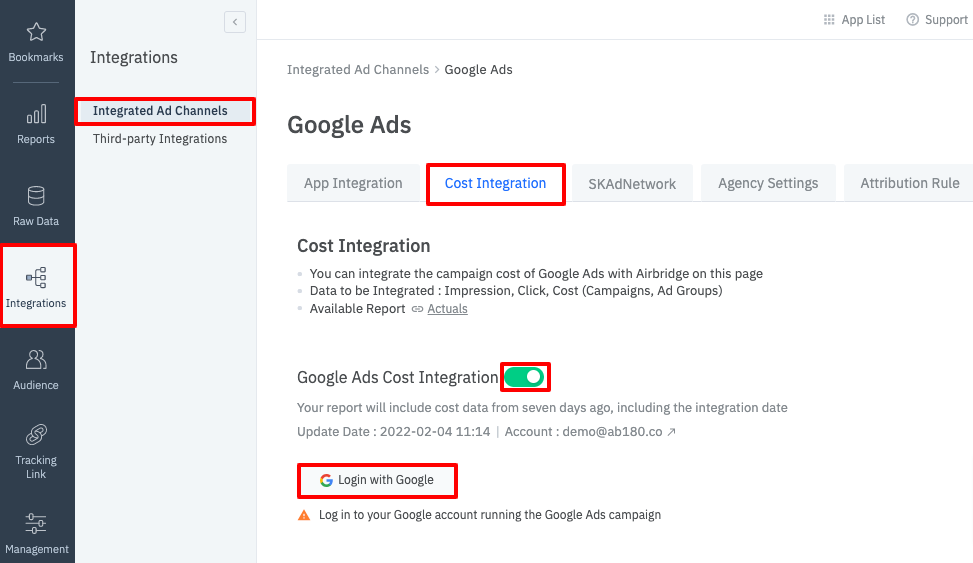
Task: Click the App List label text
Action: click(863, 20)
